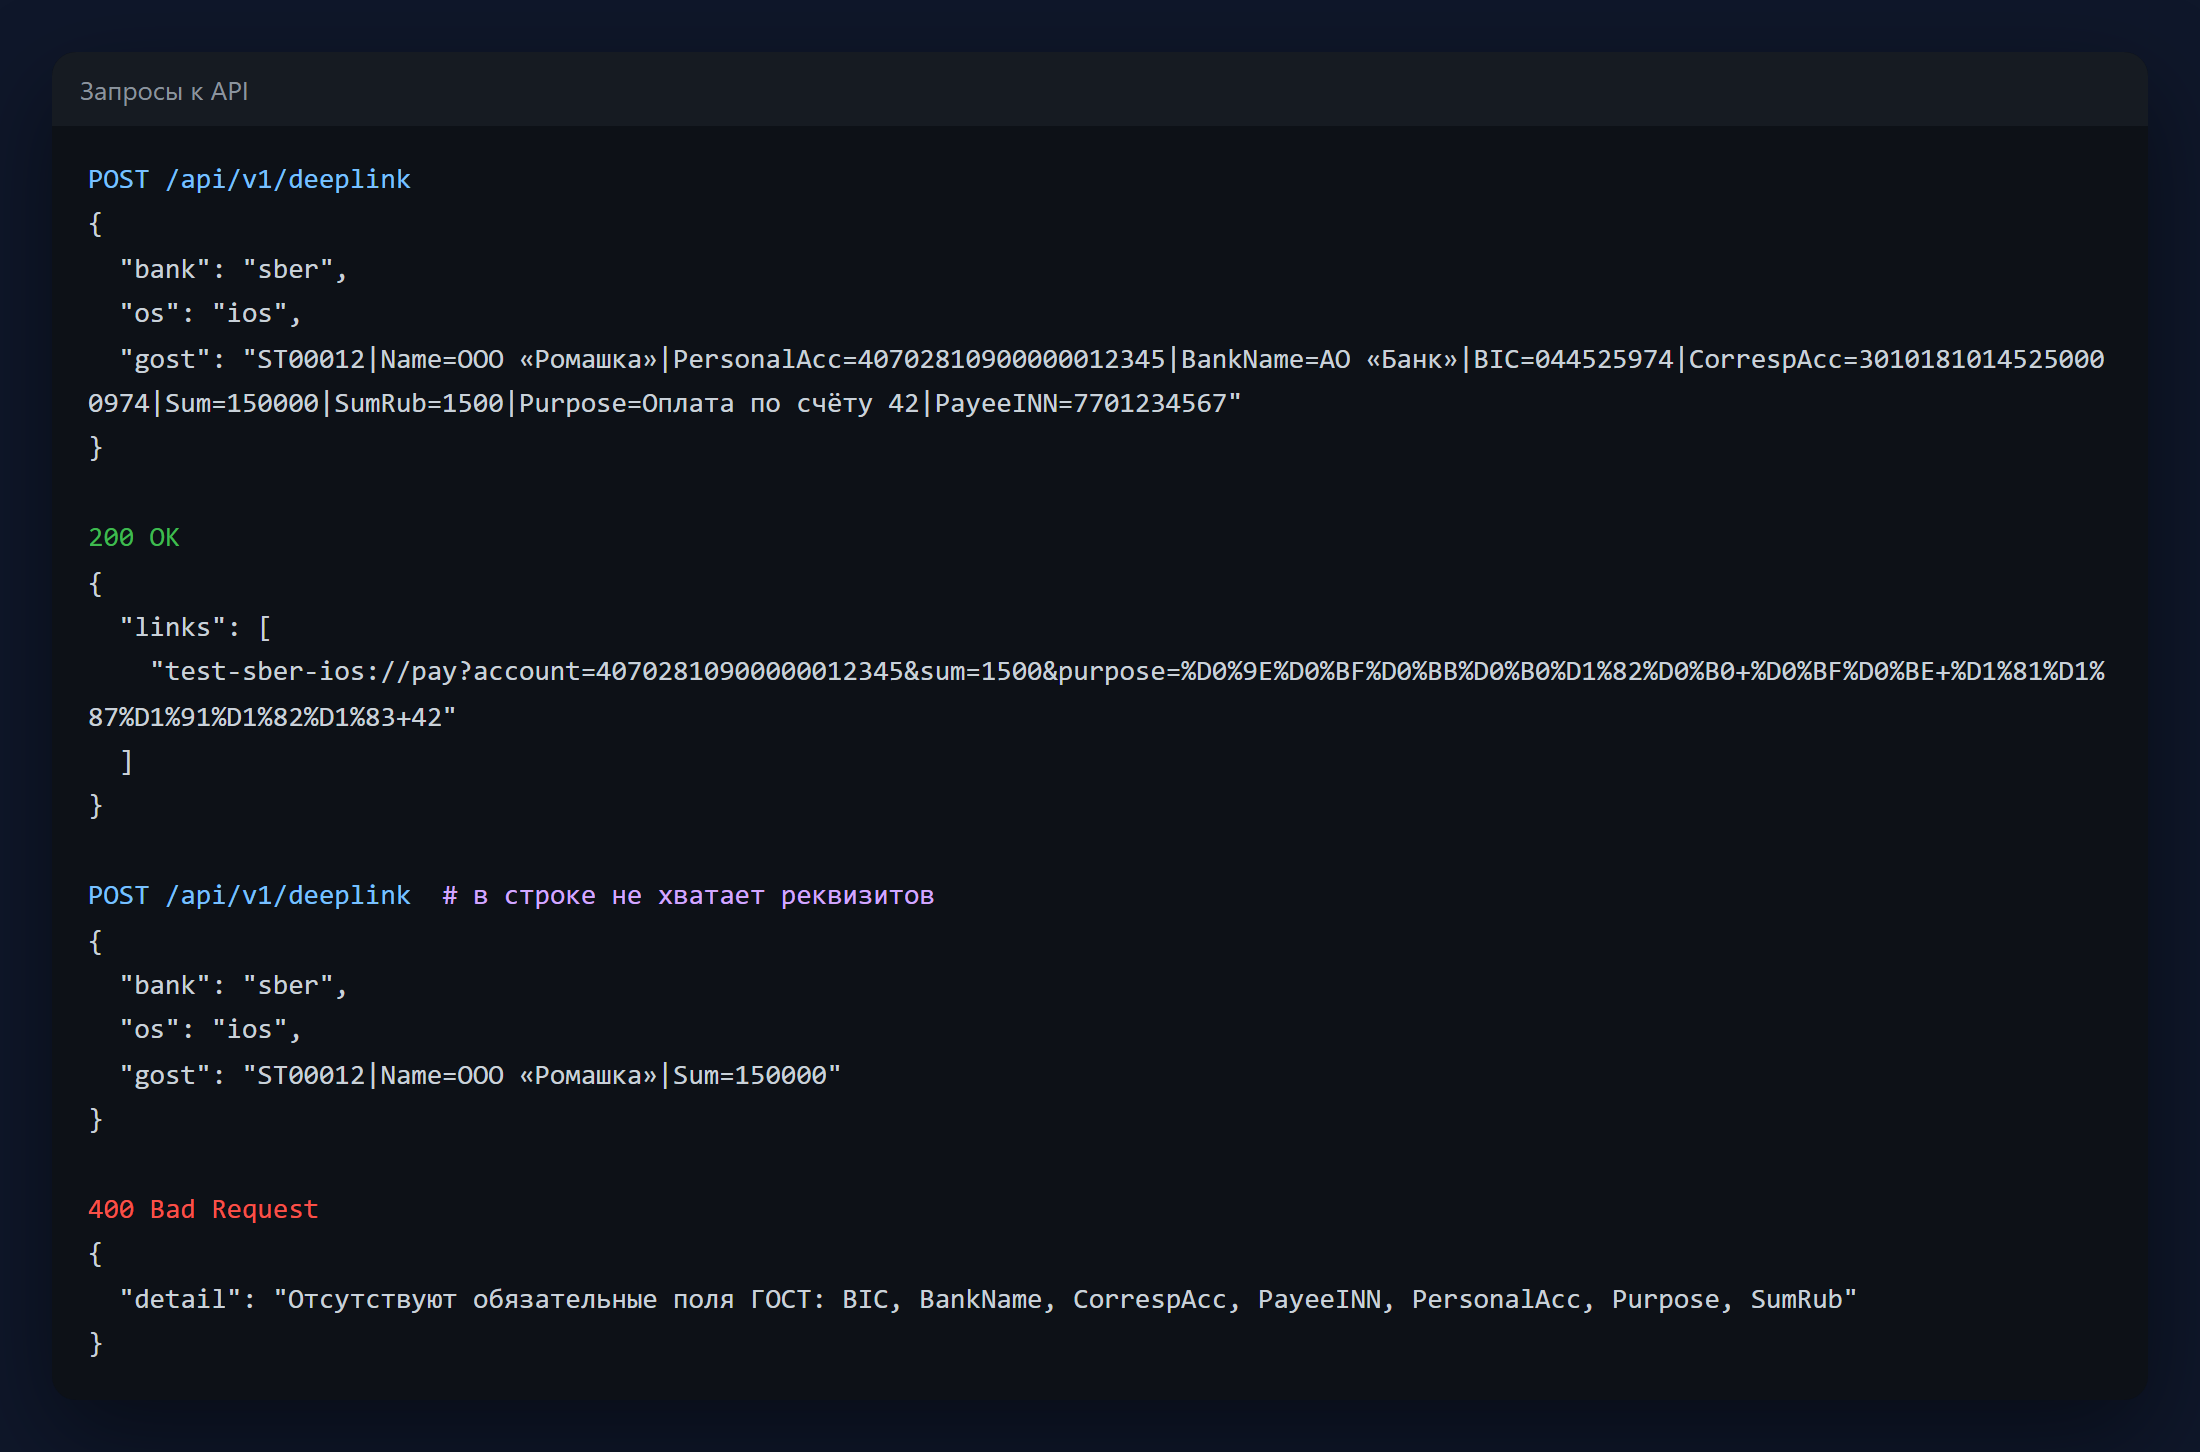Click the URL continuation '87%D1%91%D1%82%D1%83+42'
Image resolution: width=2200 pixels, height=1452 pixels.
coord(272,717)
